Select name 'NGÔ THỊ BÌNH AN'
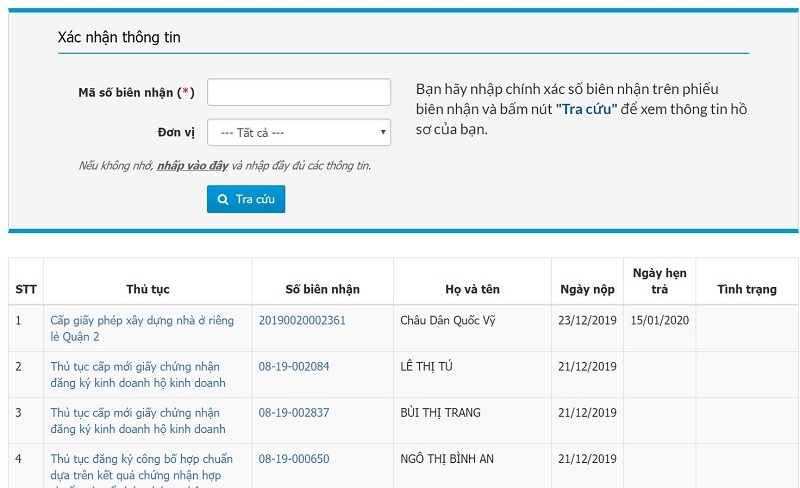Screen dimensions: 800x488 point(447,459)
